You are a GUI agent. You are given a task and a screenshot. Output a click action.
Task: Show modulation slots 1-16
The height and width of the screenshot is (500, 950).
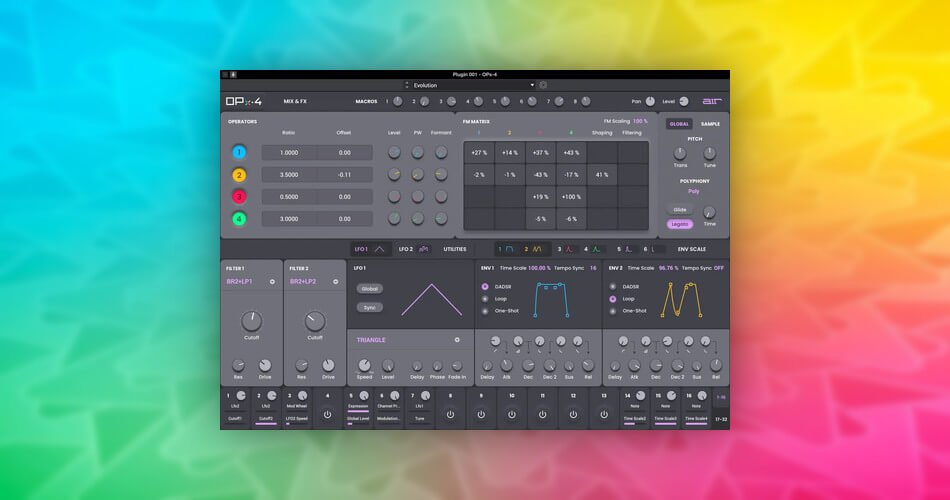721,398
